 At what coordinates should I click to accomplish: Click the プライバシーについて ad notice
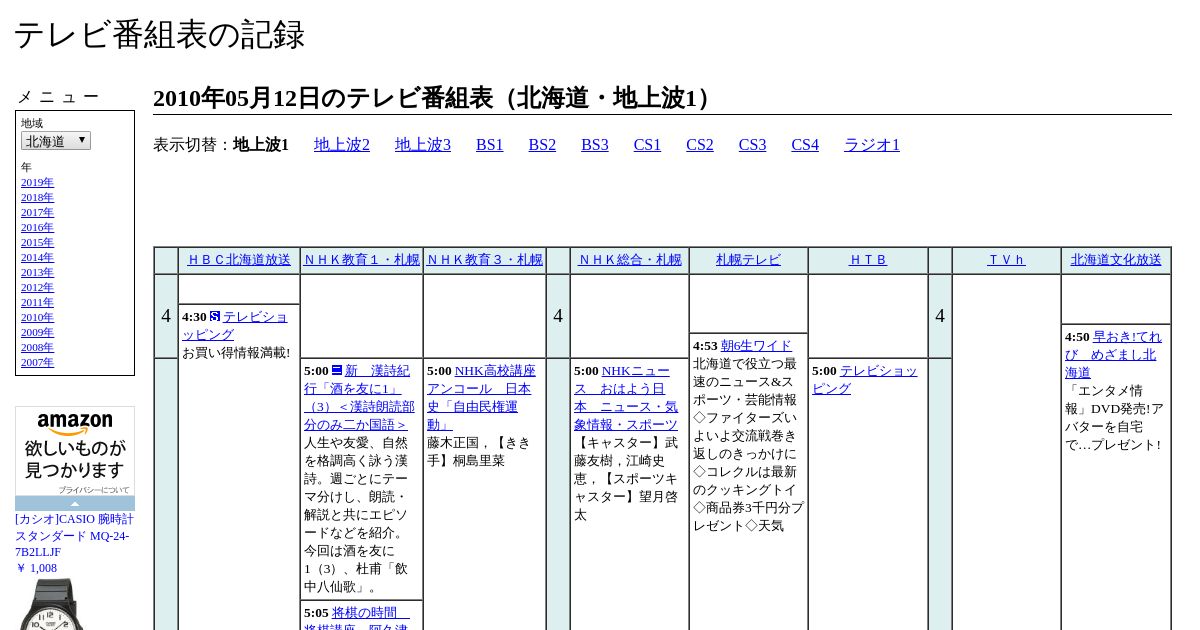click(x=93, y=490)
